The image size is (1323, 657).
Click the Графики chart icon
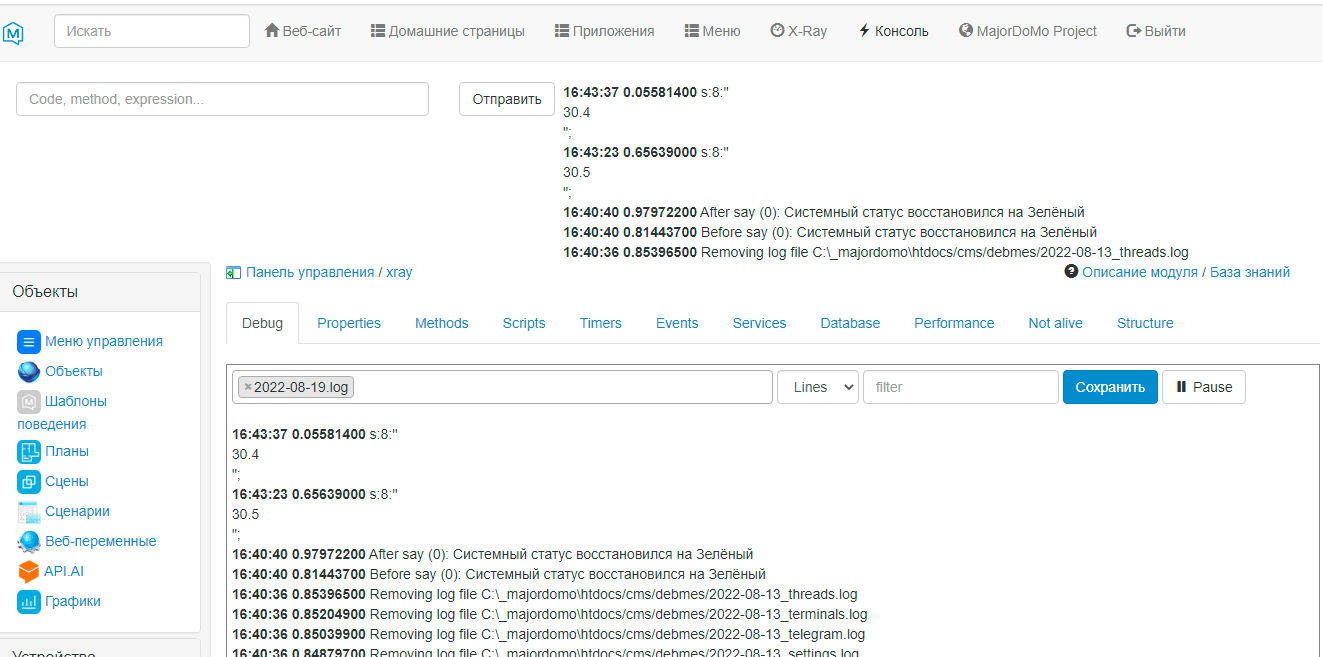tap(29, 602)
